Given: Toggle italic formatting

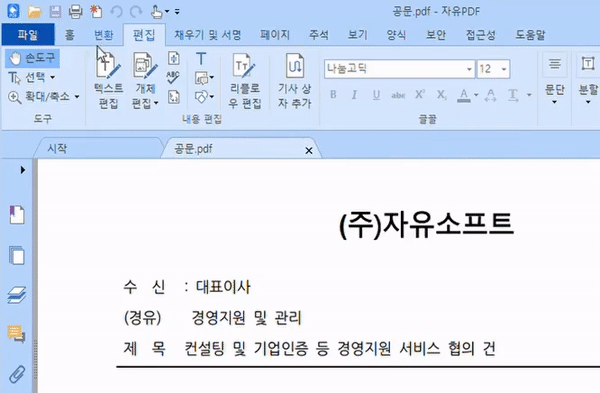Looking at the screenshot, I should coord(354,95).
